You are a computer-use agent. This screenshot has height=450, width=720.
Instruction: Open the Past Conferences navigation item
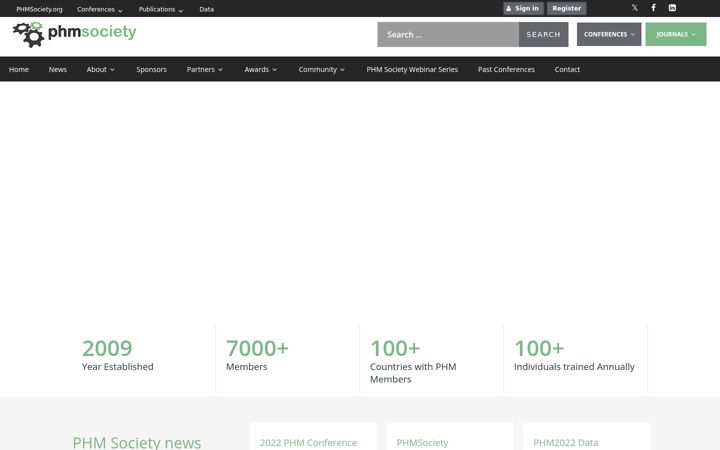[506, 69]
